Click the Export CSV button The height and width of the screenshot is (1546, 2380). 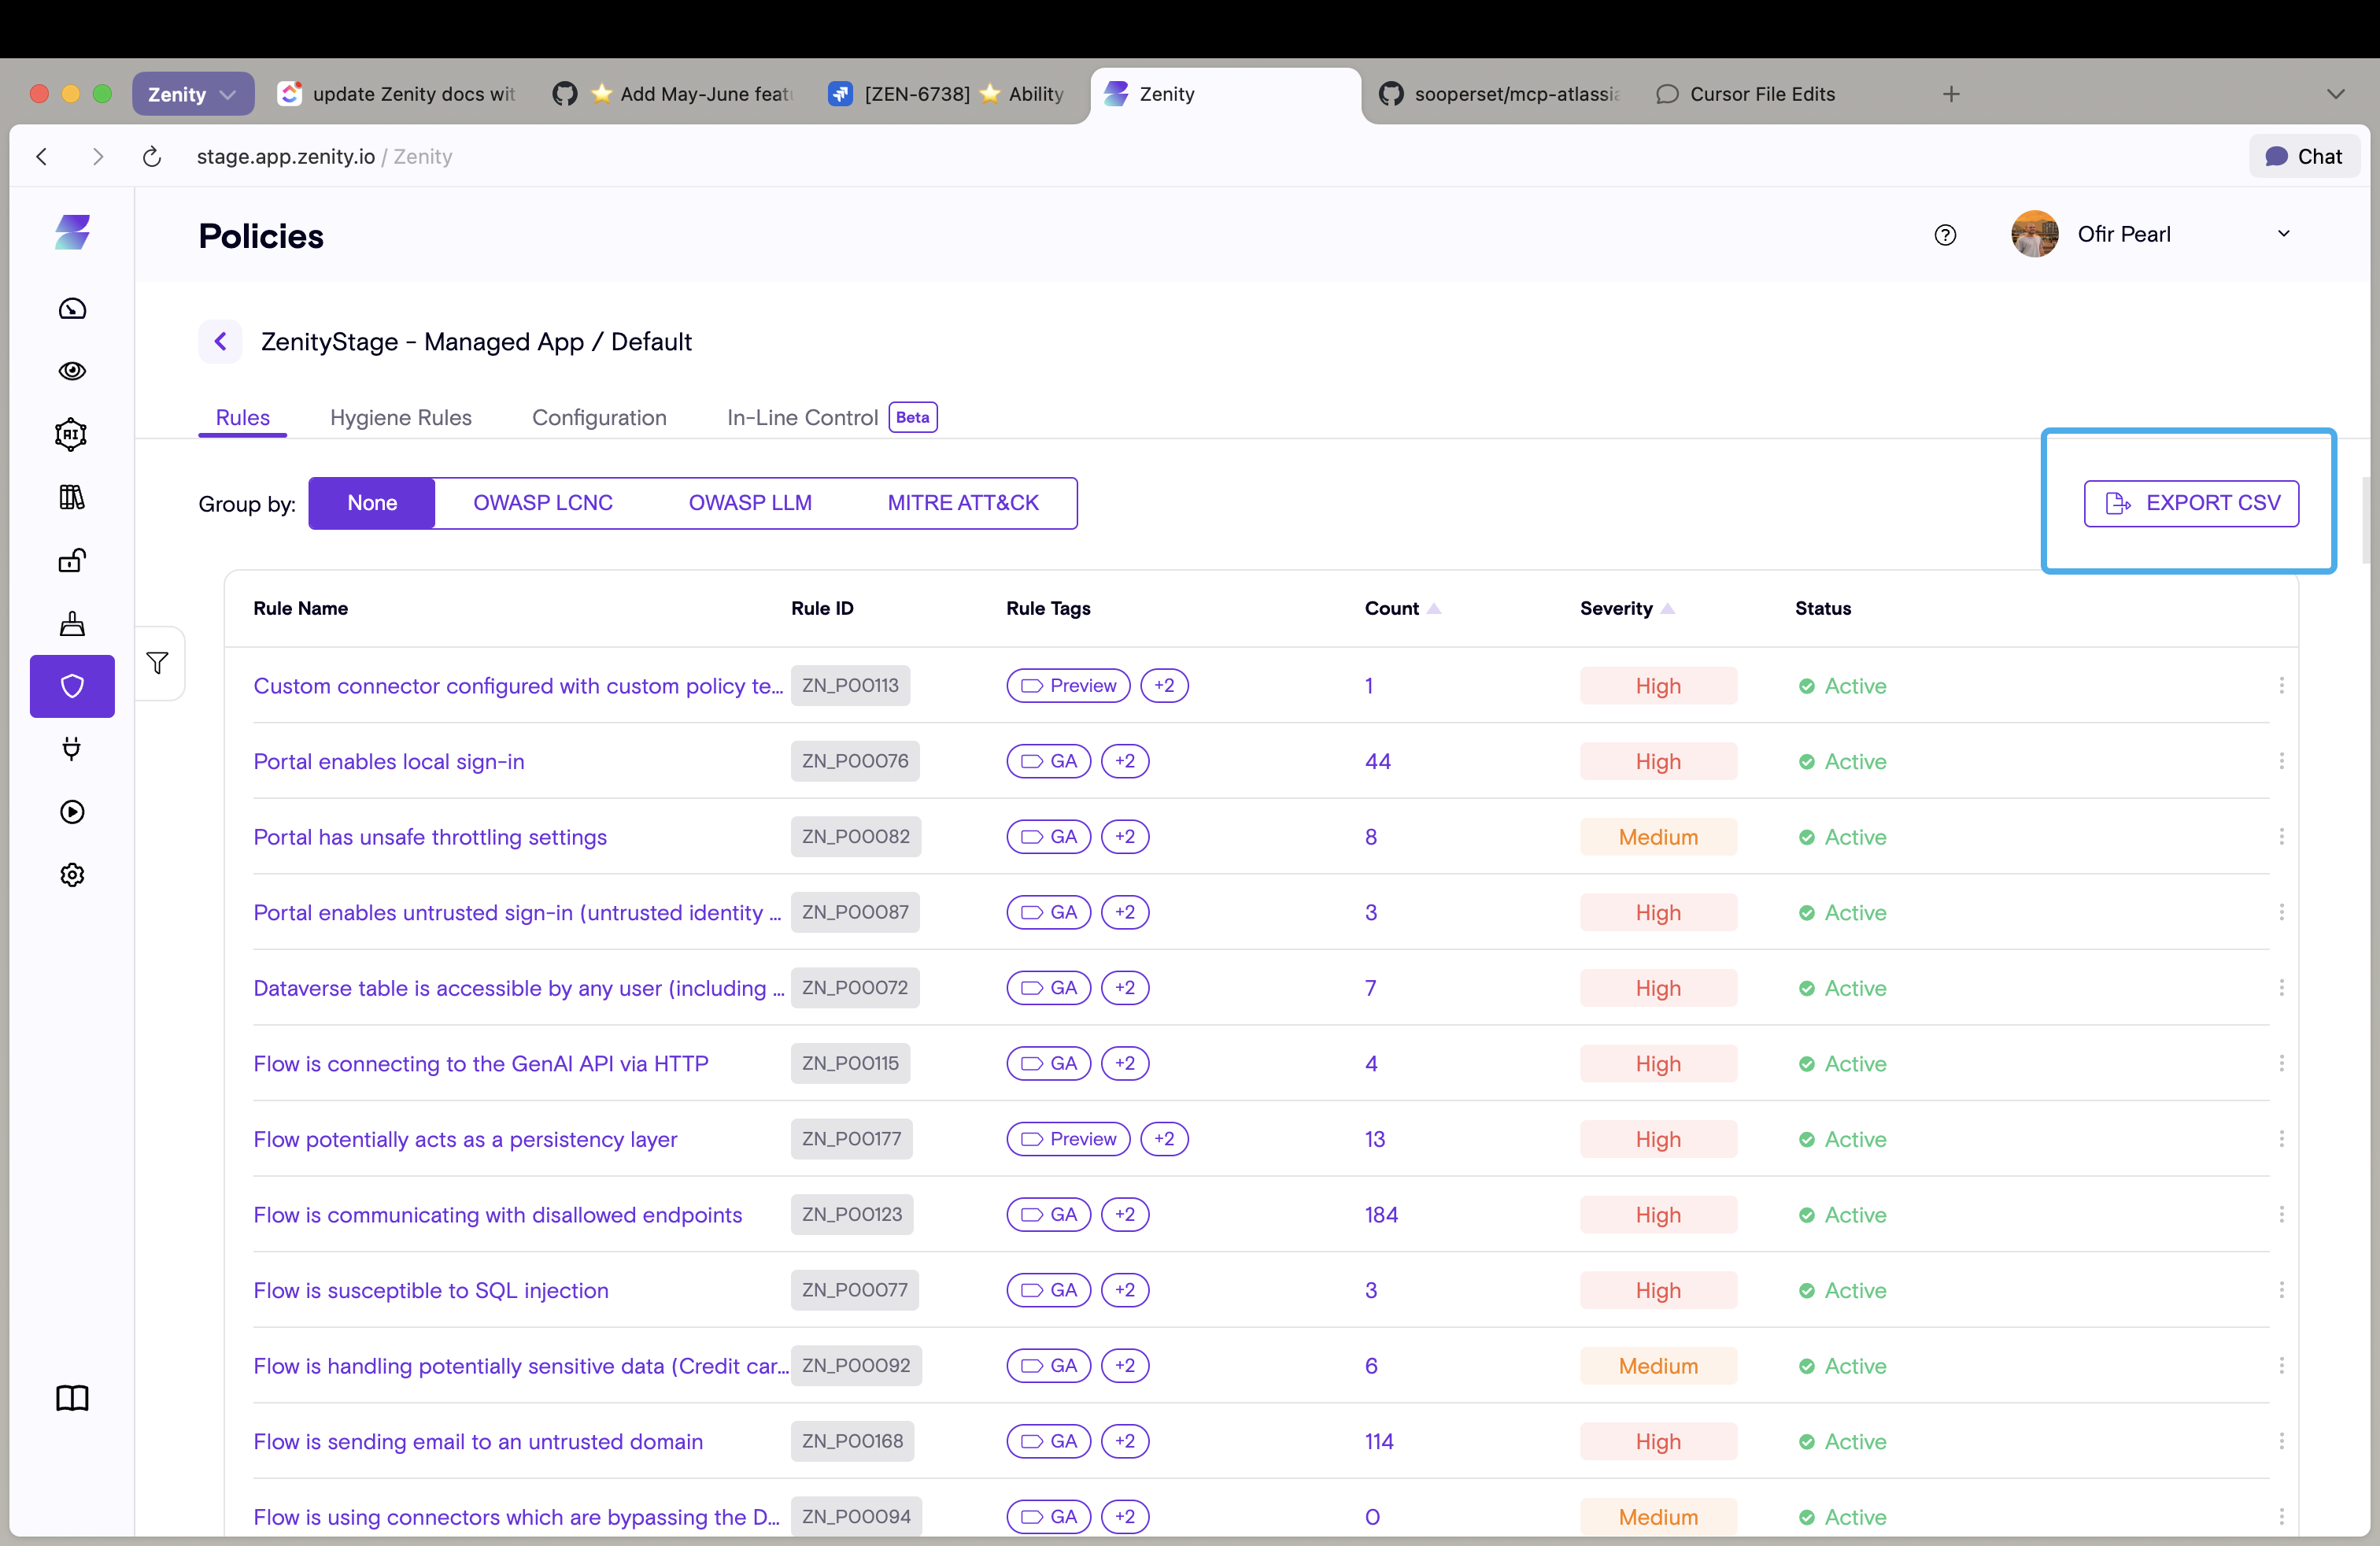2191,503
